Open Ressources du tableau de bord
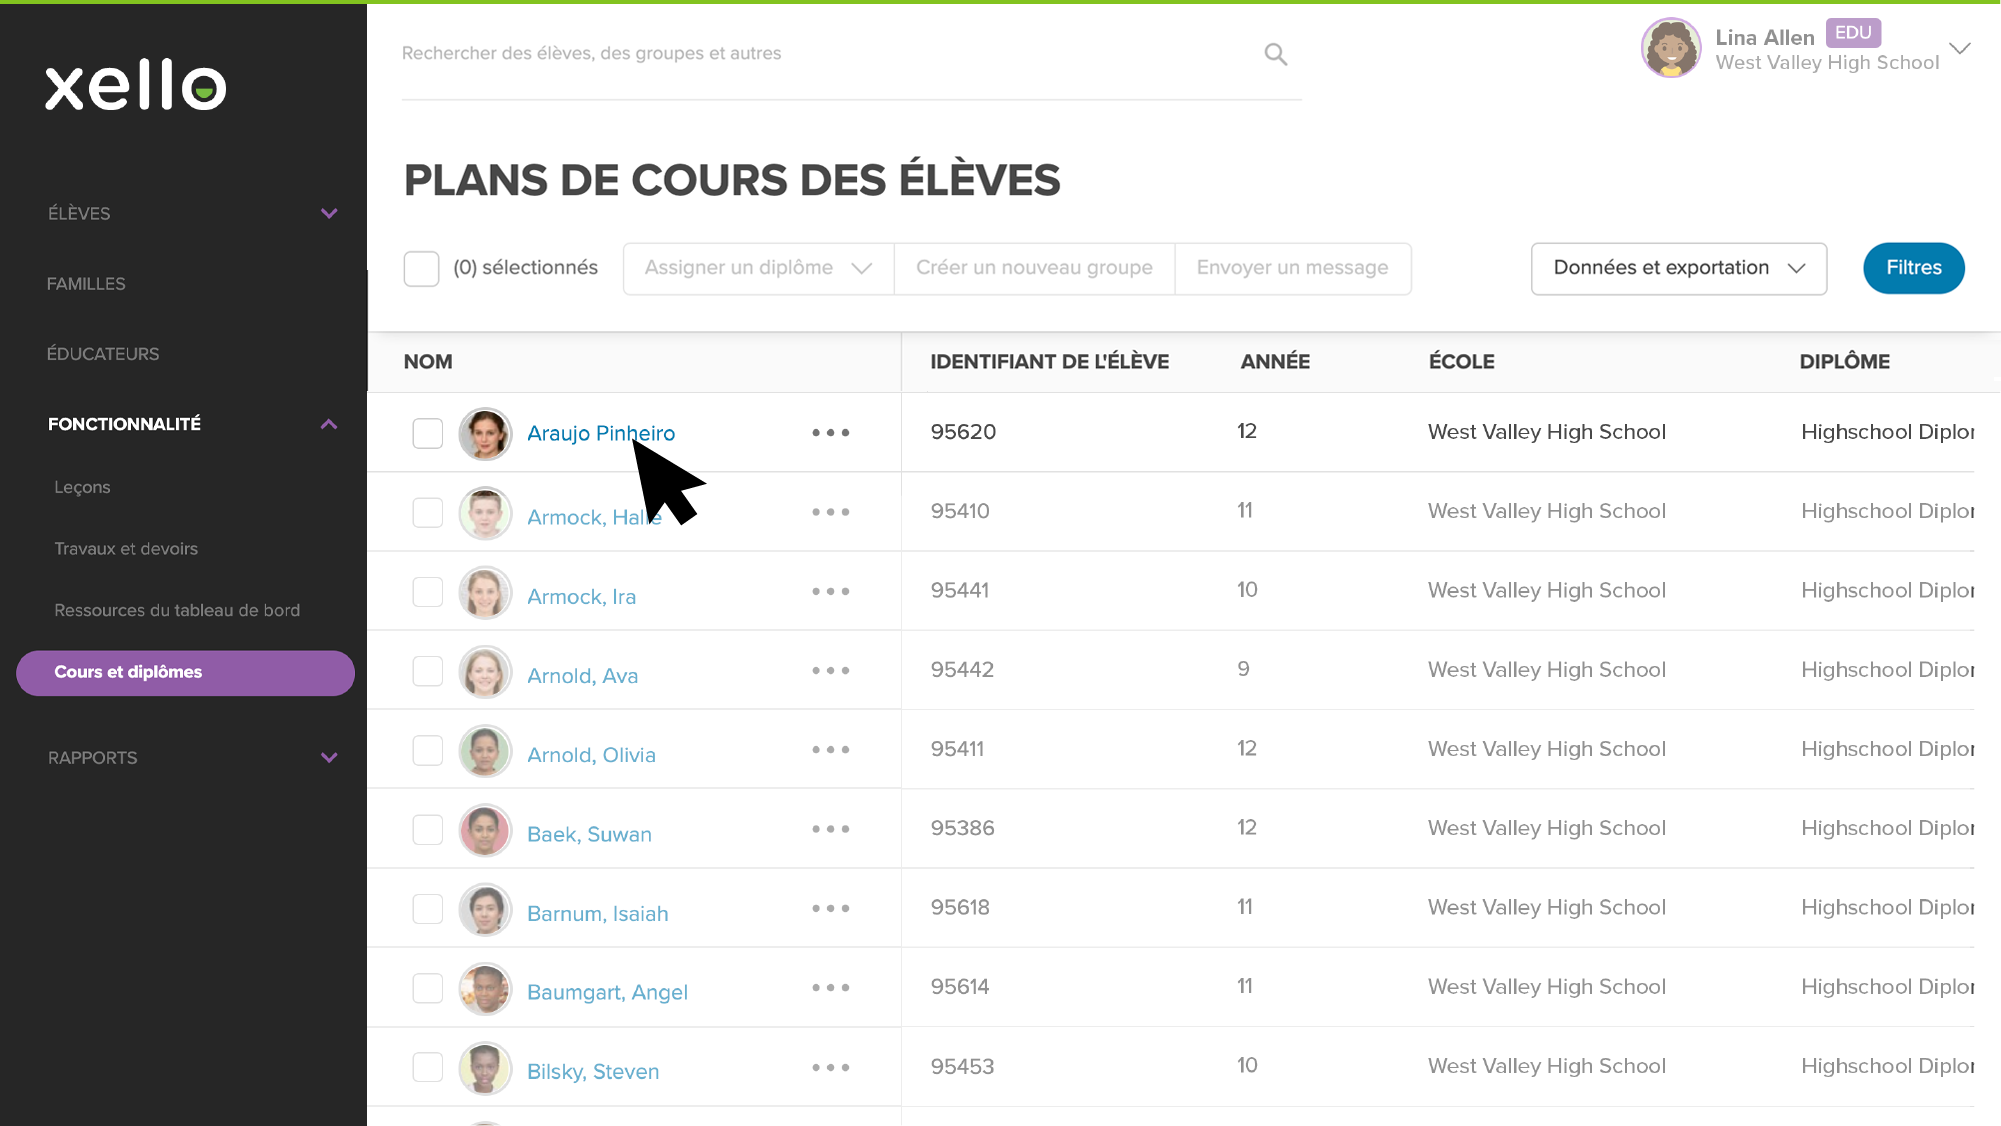This screenshot has width=2001, height=1126. pyautogui.click(x=177, y=610)
